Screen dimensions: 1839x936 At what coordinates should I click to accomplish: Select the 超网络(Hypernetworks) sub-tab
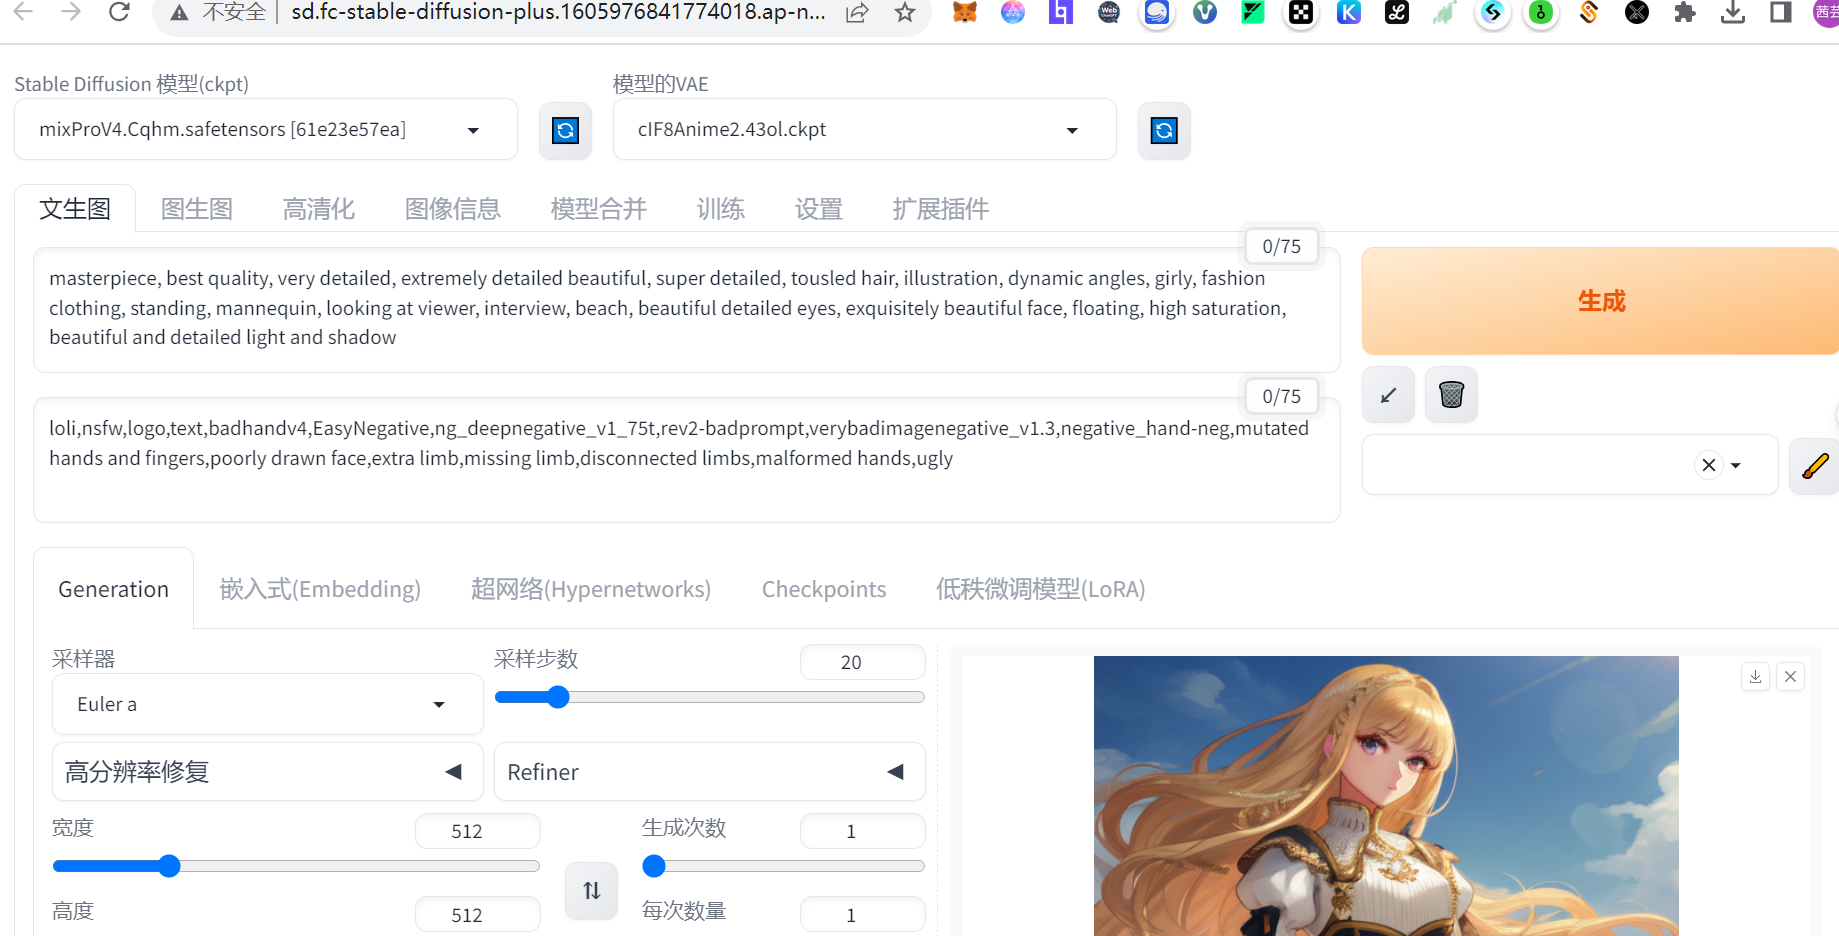click(591, 589)
